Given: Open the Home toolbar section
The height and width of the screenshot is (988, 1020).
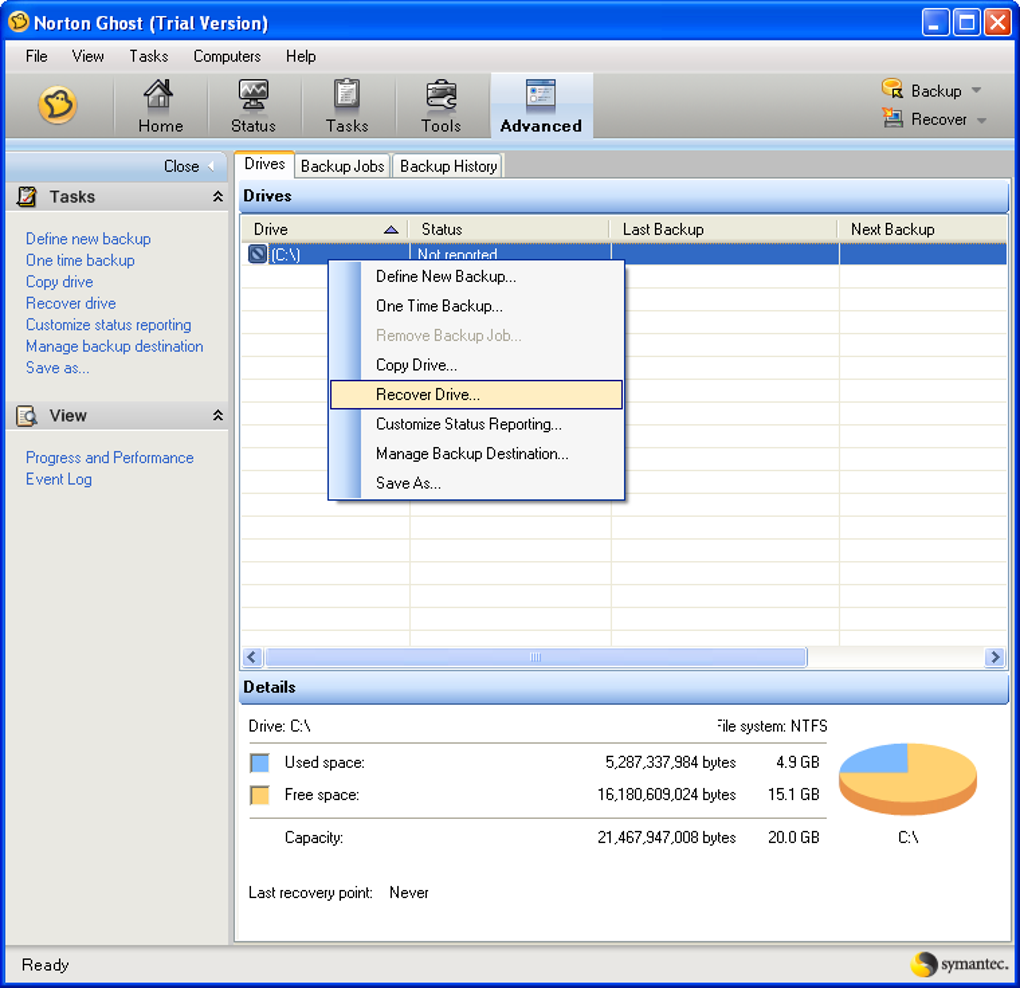Looking at the screenshot, I should 160,105.
